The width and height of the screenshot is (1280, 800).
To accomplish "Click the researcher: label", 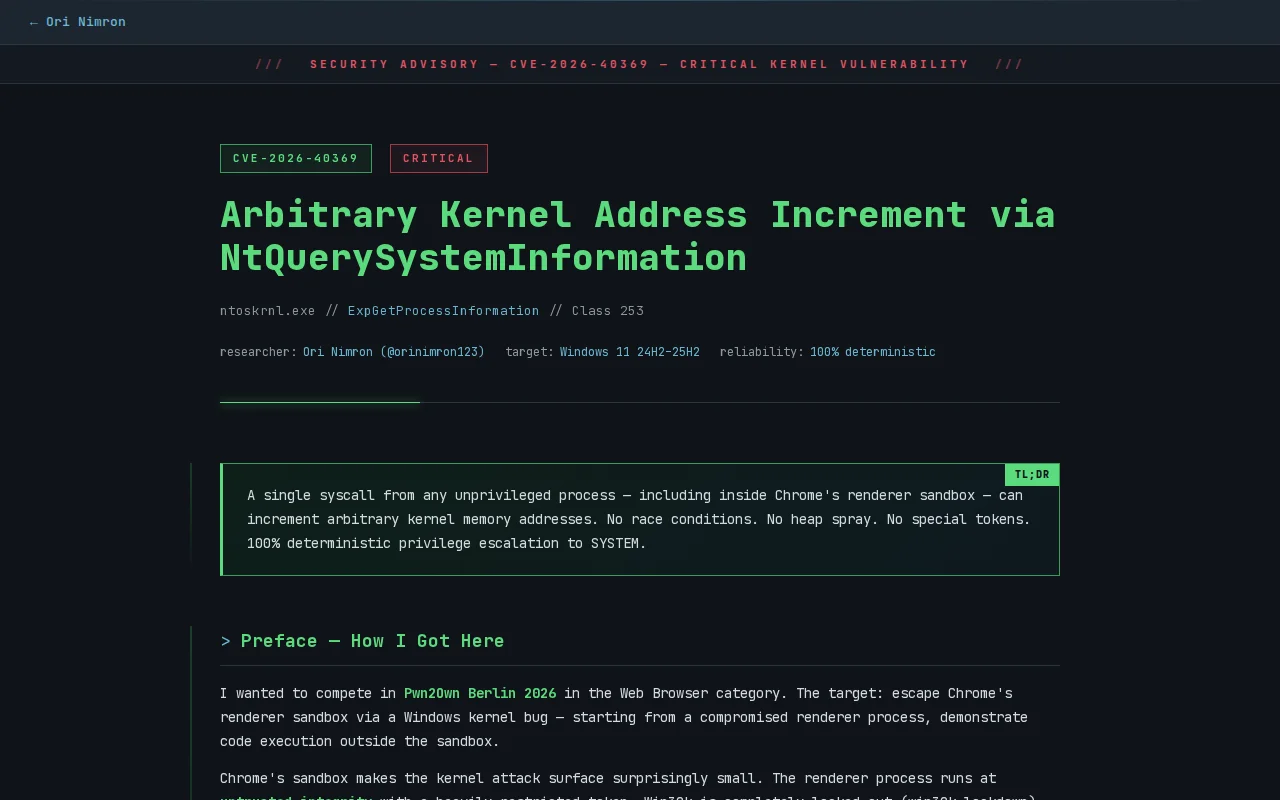I will pyautogui.click(x=258, y=352).
